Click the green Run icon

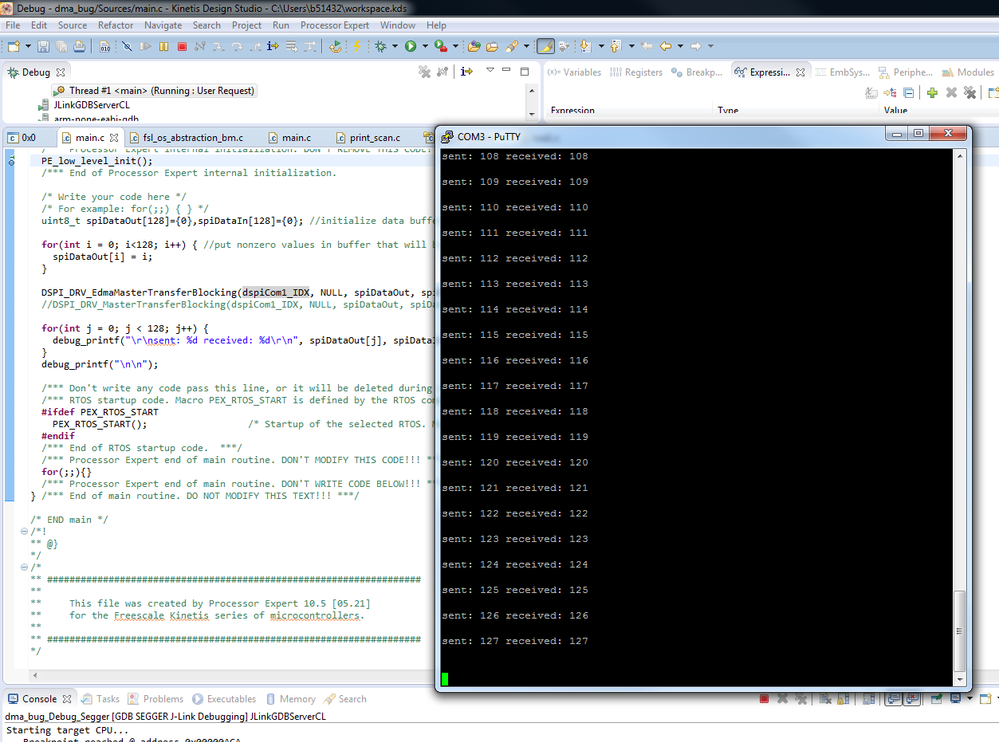click(x=411, y=46)
